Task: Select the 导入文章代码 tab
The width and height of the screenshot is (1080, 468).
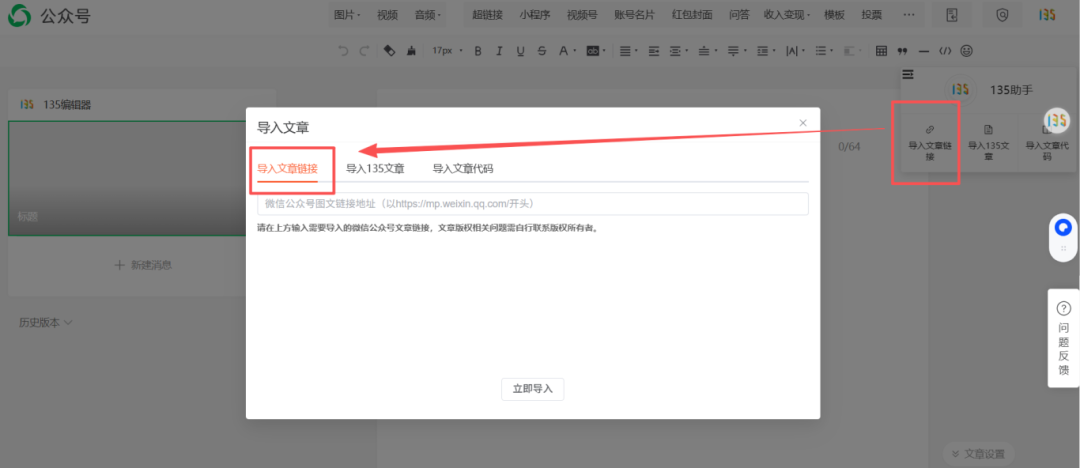Action: [462, 169]
